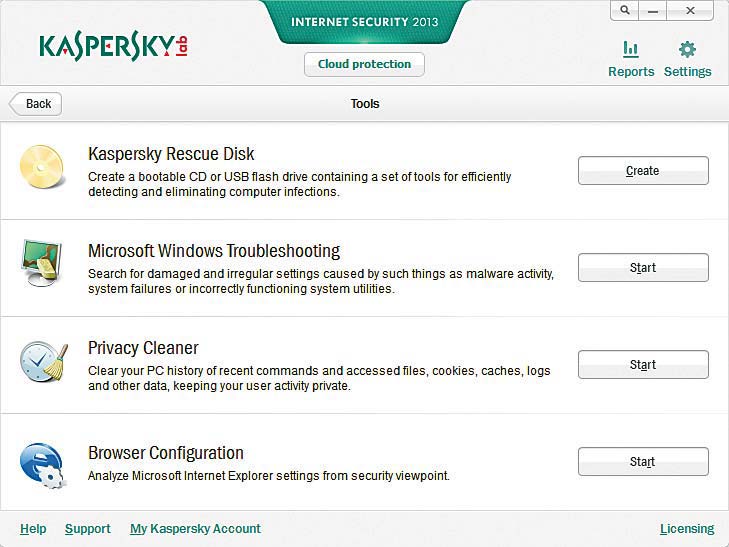This screenshot has height=547, width=729.
Task: Create a Kaspersky Rescue Disk
Action: 643,171
